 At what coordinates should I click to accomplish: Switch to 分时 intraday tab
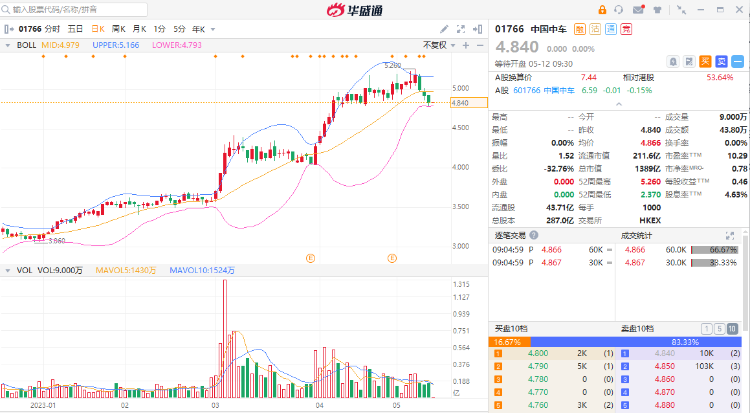tap(53, 29)
